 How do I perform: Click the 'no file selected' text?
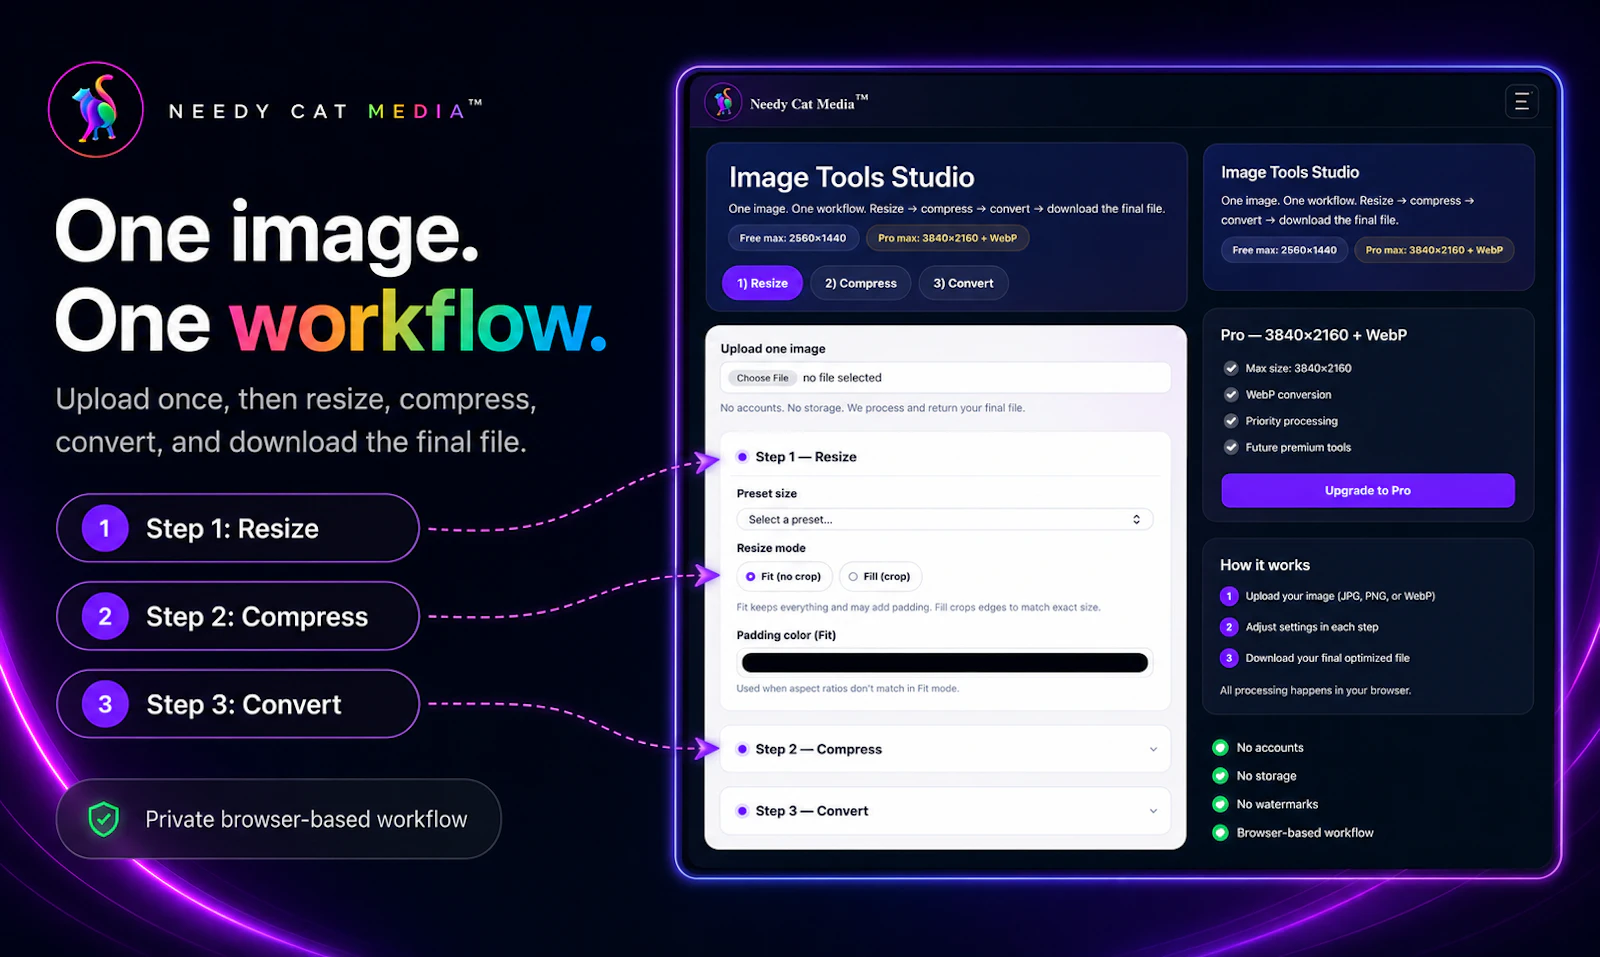click(x=842, y=378)
